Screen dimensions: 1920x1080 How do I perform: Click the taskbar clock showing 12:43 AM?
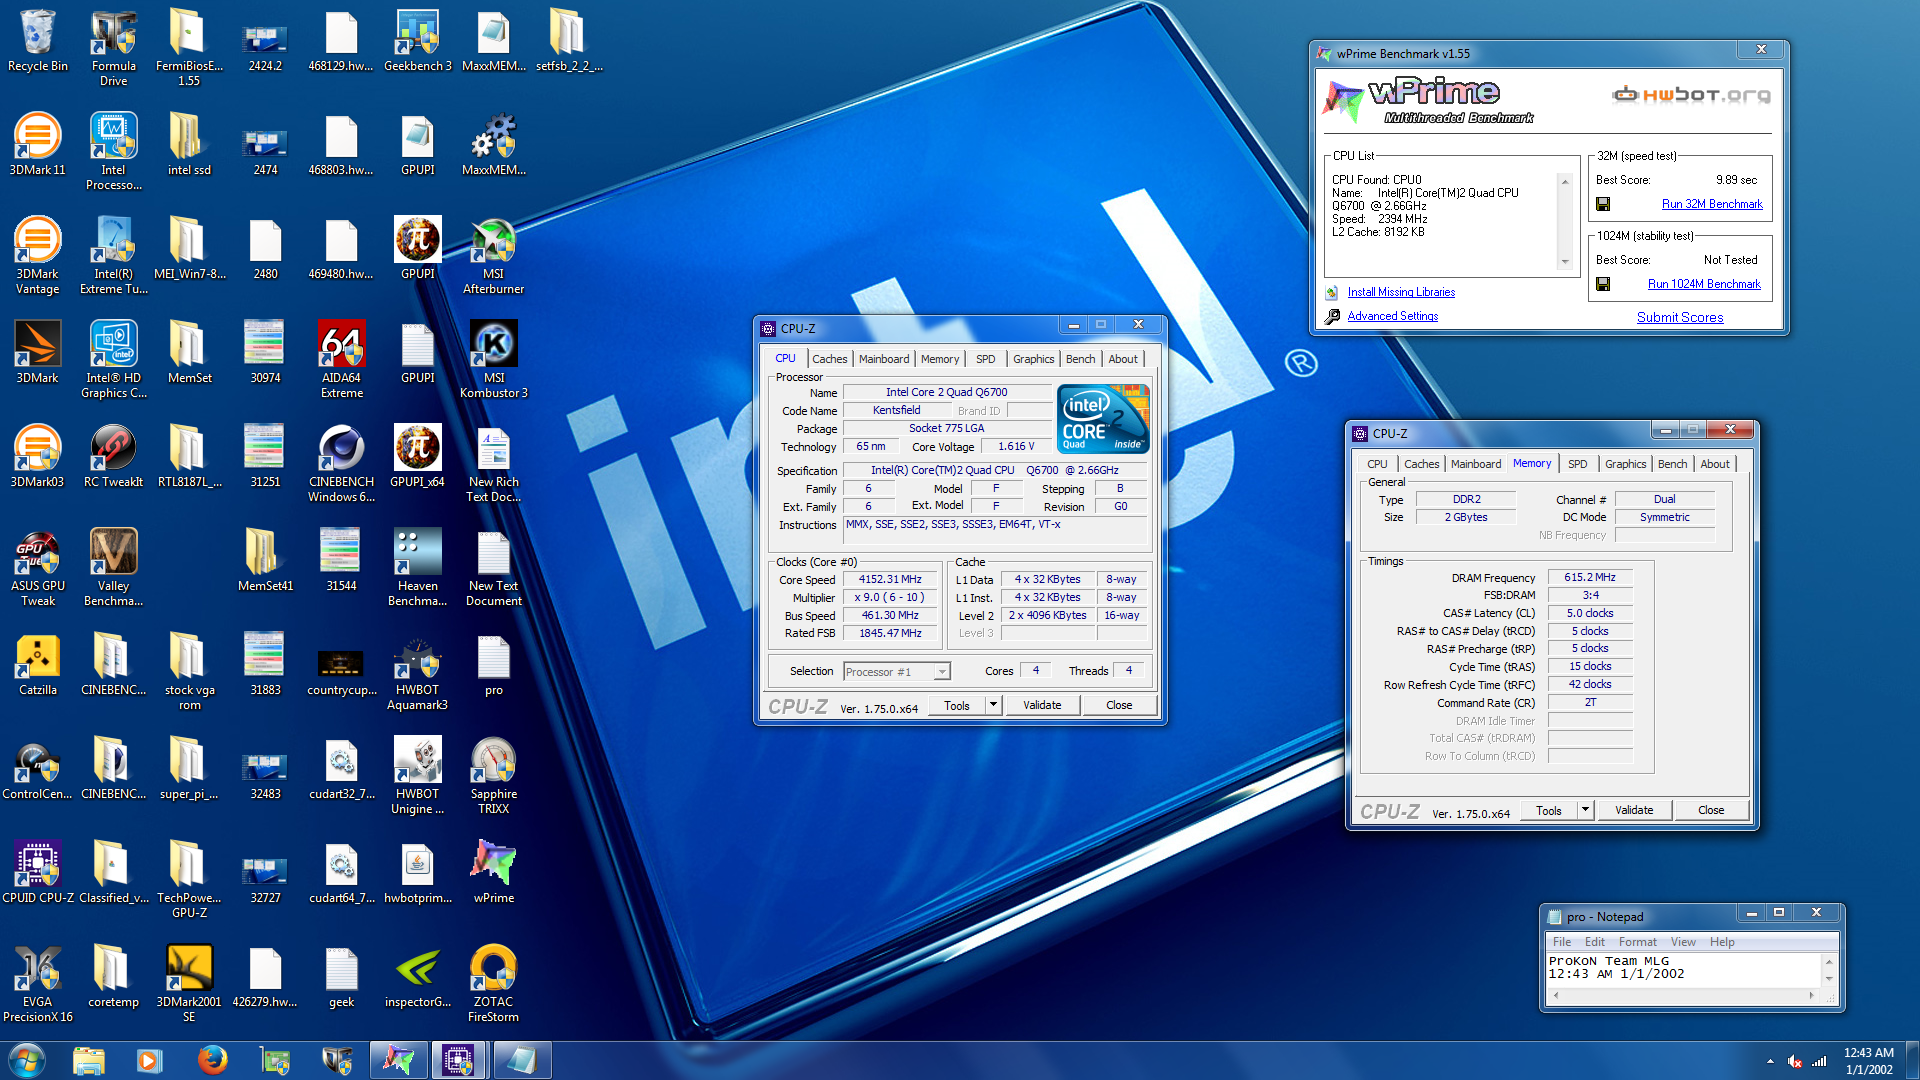pyautogui.click(x=1868, y=1061)
